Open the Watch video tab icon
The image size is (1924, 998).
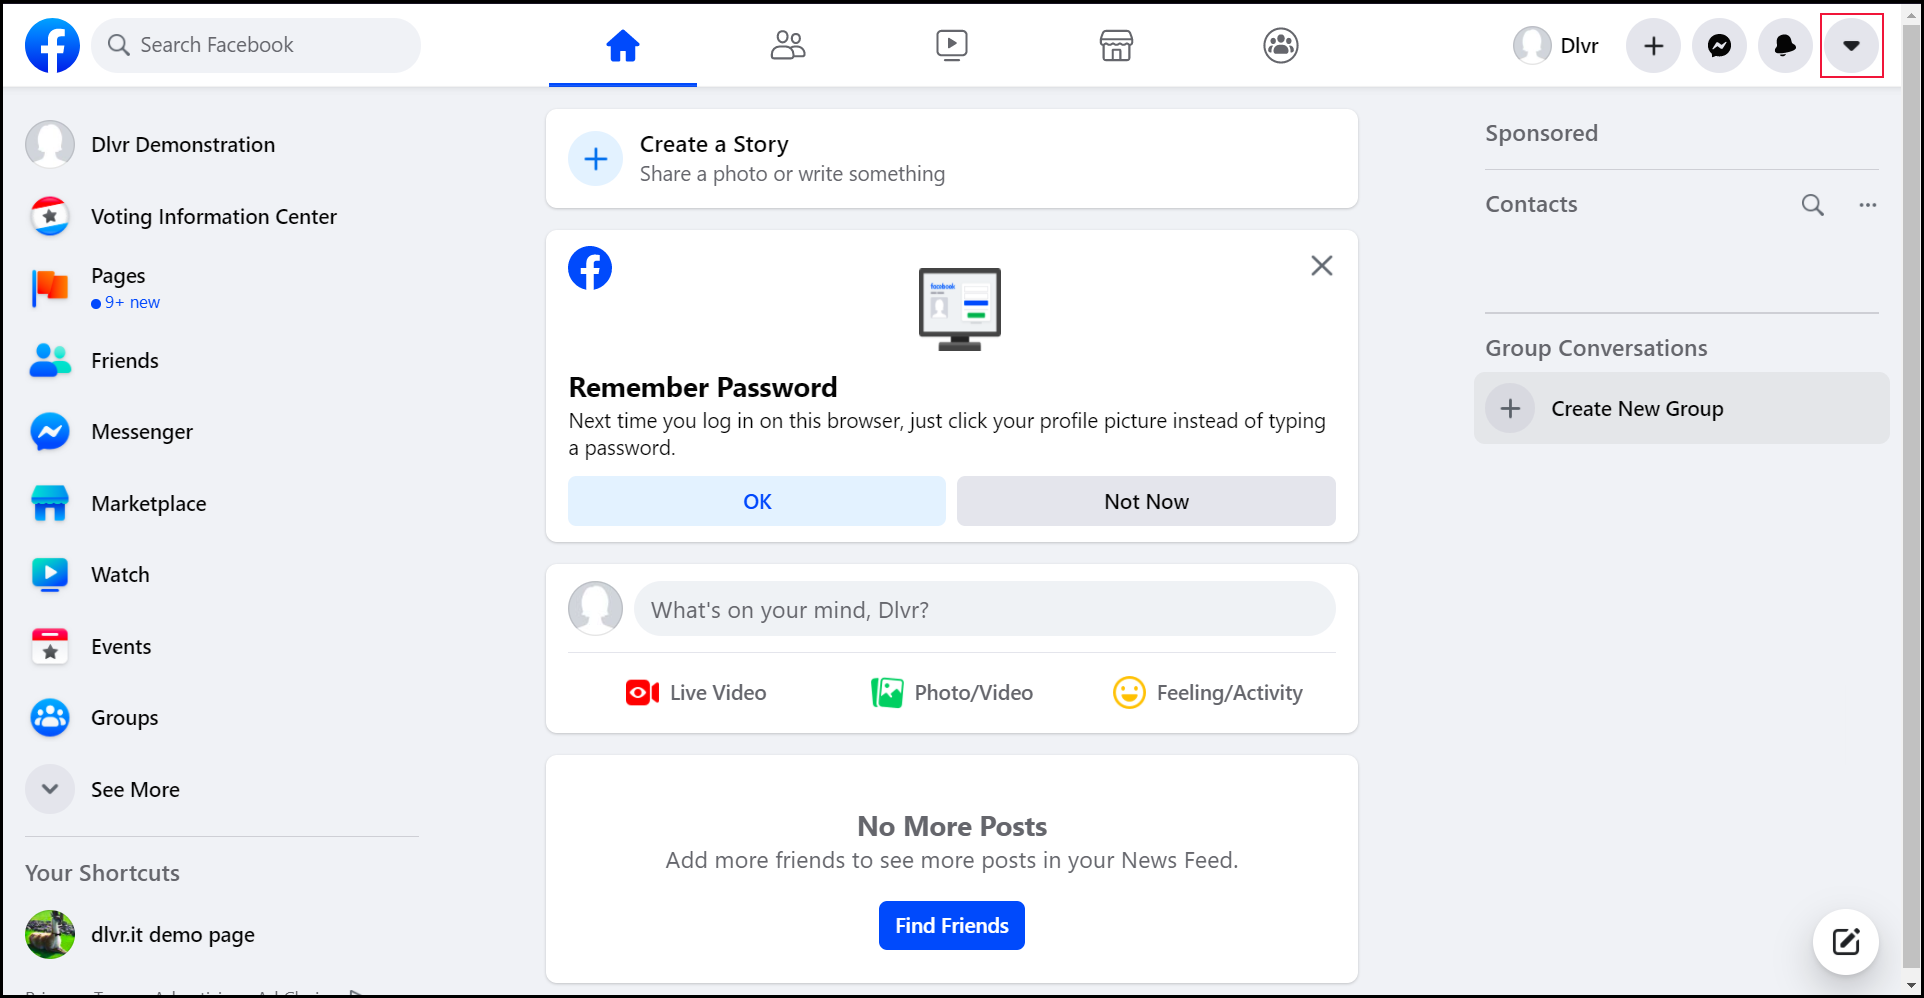tap(952, 45)
